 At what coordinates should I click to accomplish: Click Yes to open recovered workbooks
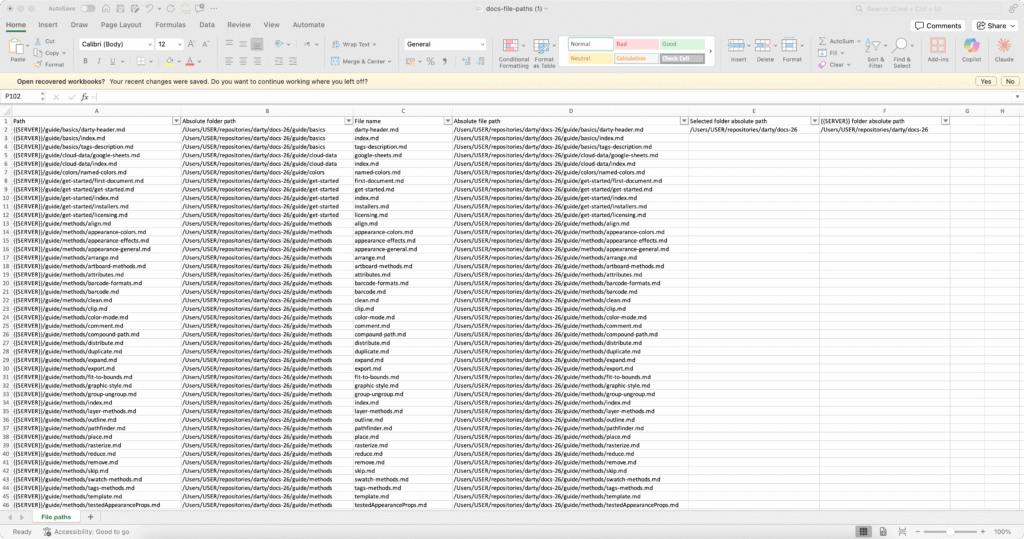click(x=985, y=82)
